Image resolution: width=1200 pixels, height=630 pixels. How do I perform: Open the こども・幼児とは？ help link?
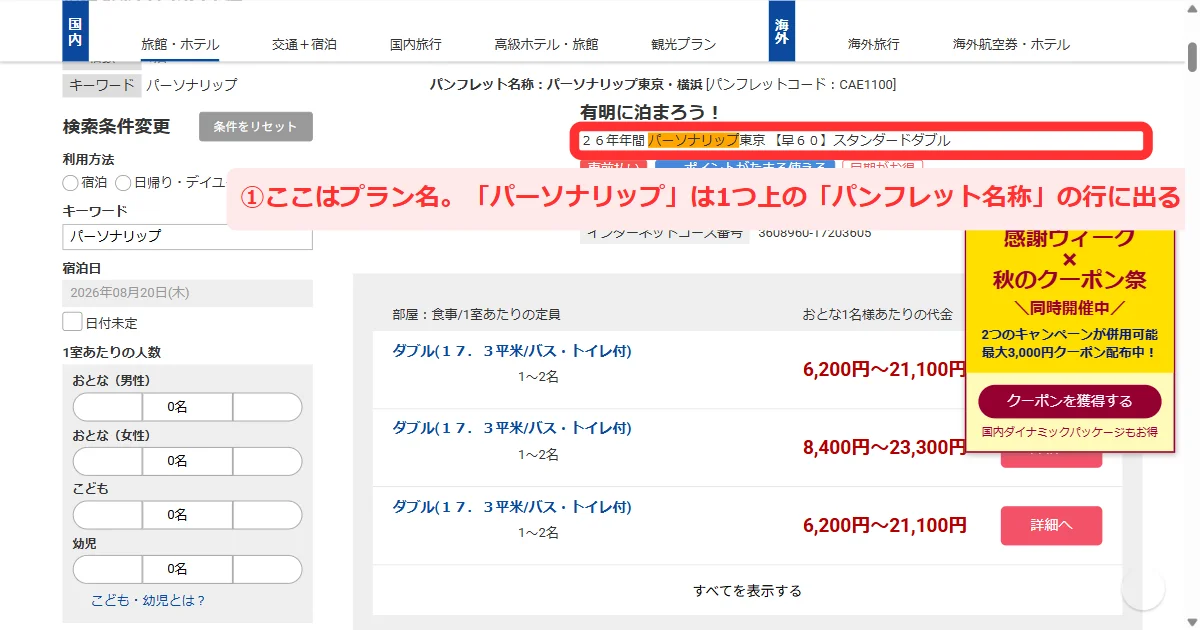148,601
